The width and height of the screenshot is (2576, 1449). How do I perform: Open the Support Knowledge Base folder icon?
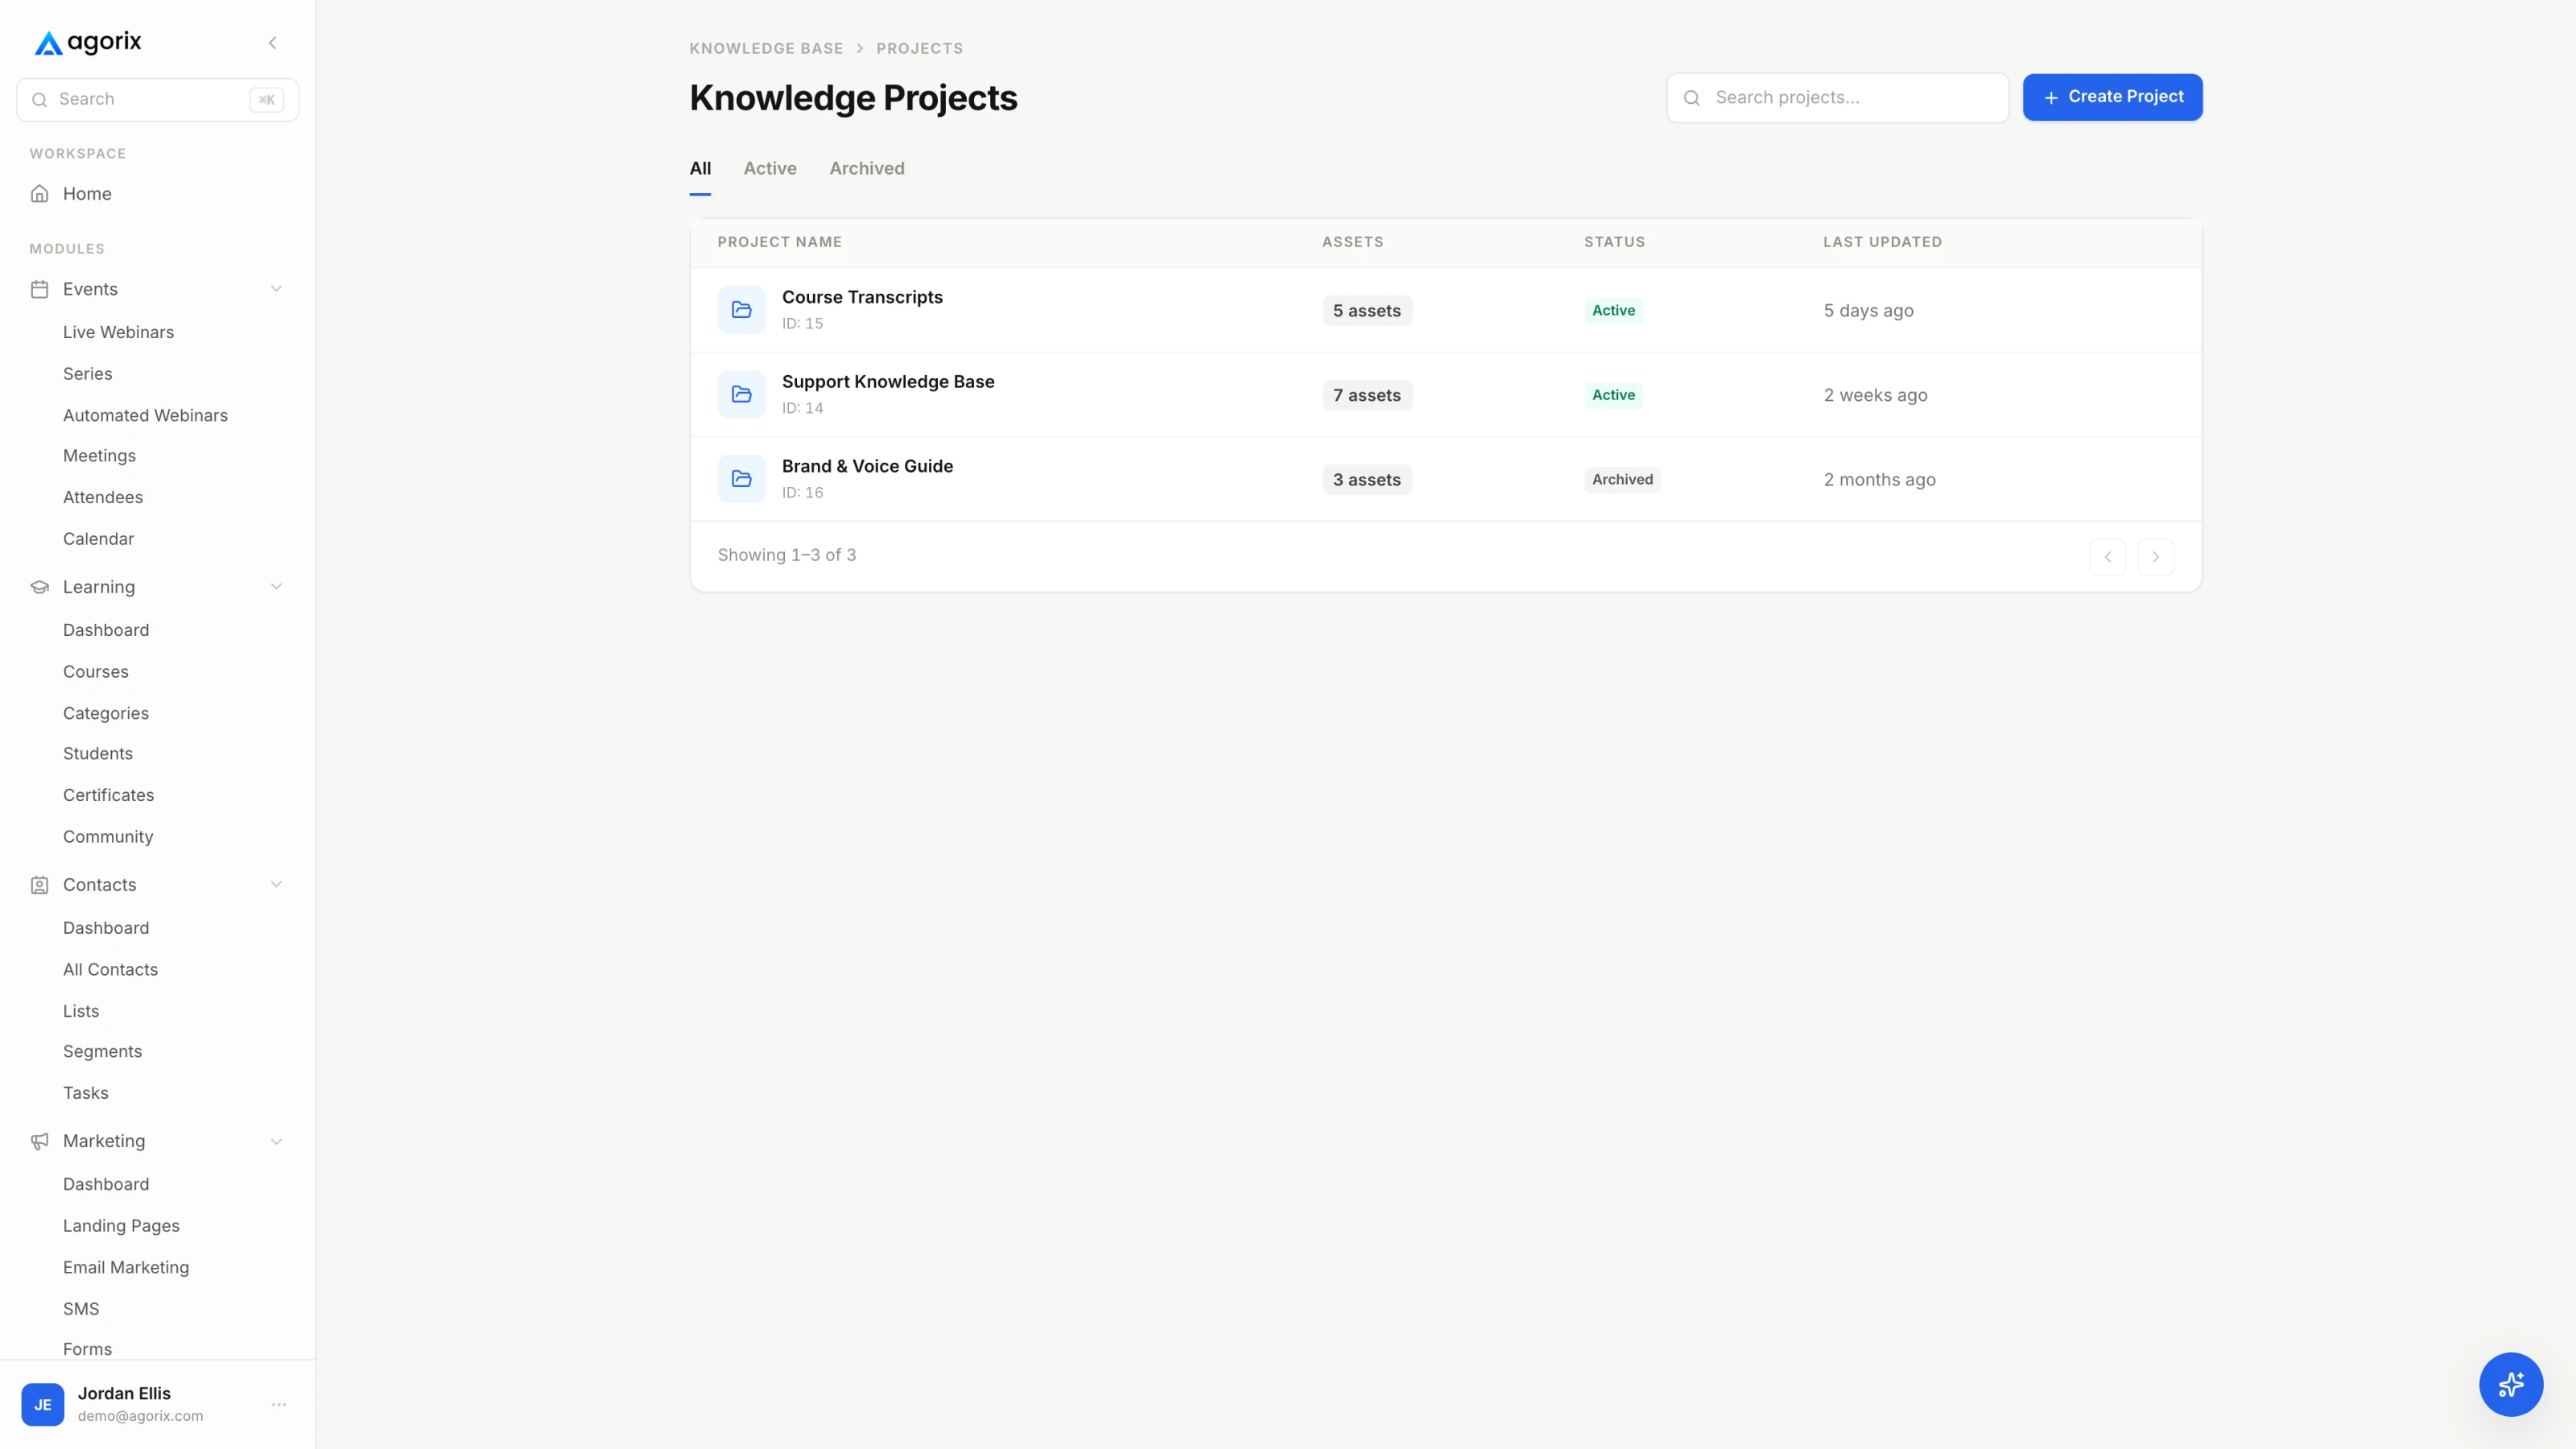tap(741, 395)
